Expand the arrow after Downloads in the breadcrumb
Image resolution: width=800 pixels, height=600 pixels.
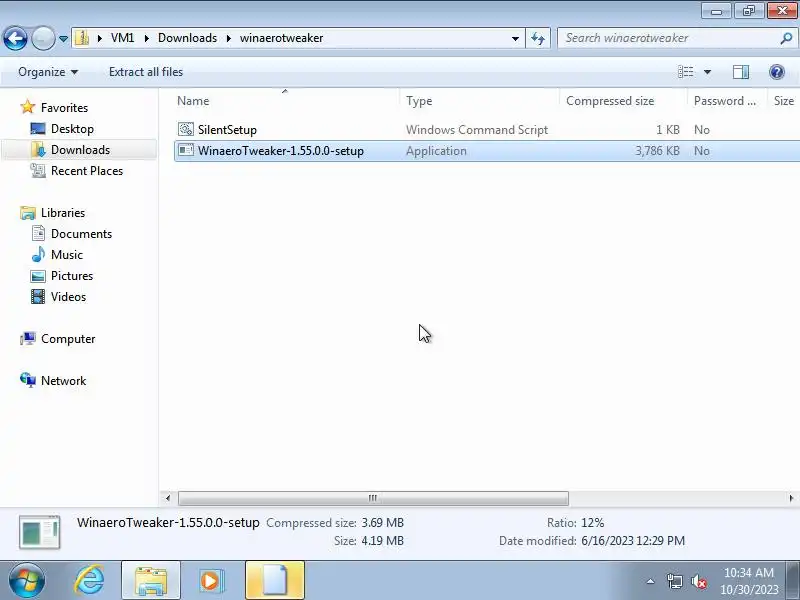(x=229, y=38)
